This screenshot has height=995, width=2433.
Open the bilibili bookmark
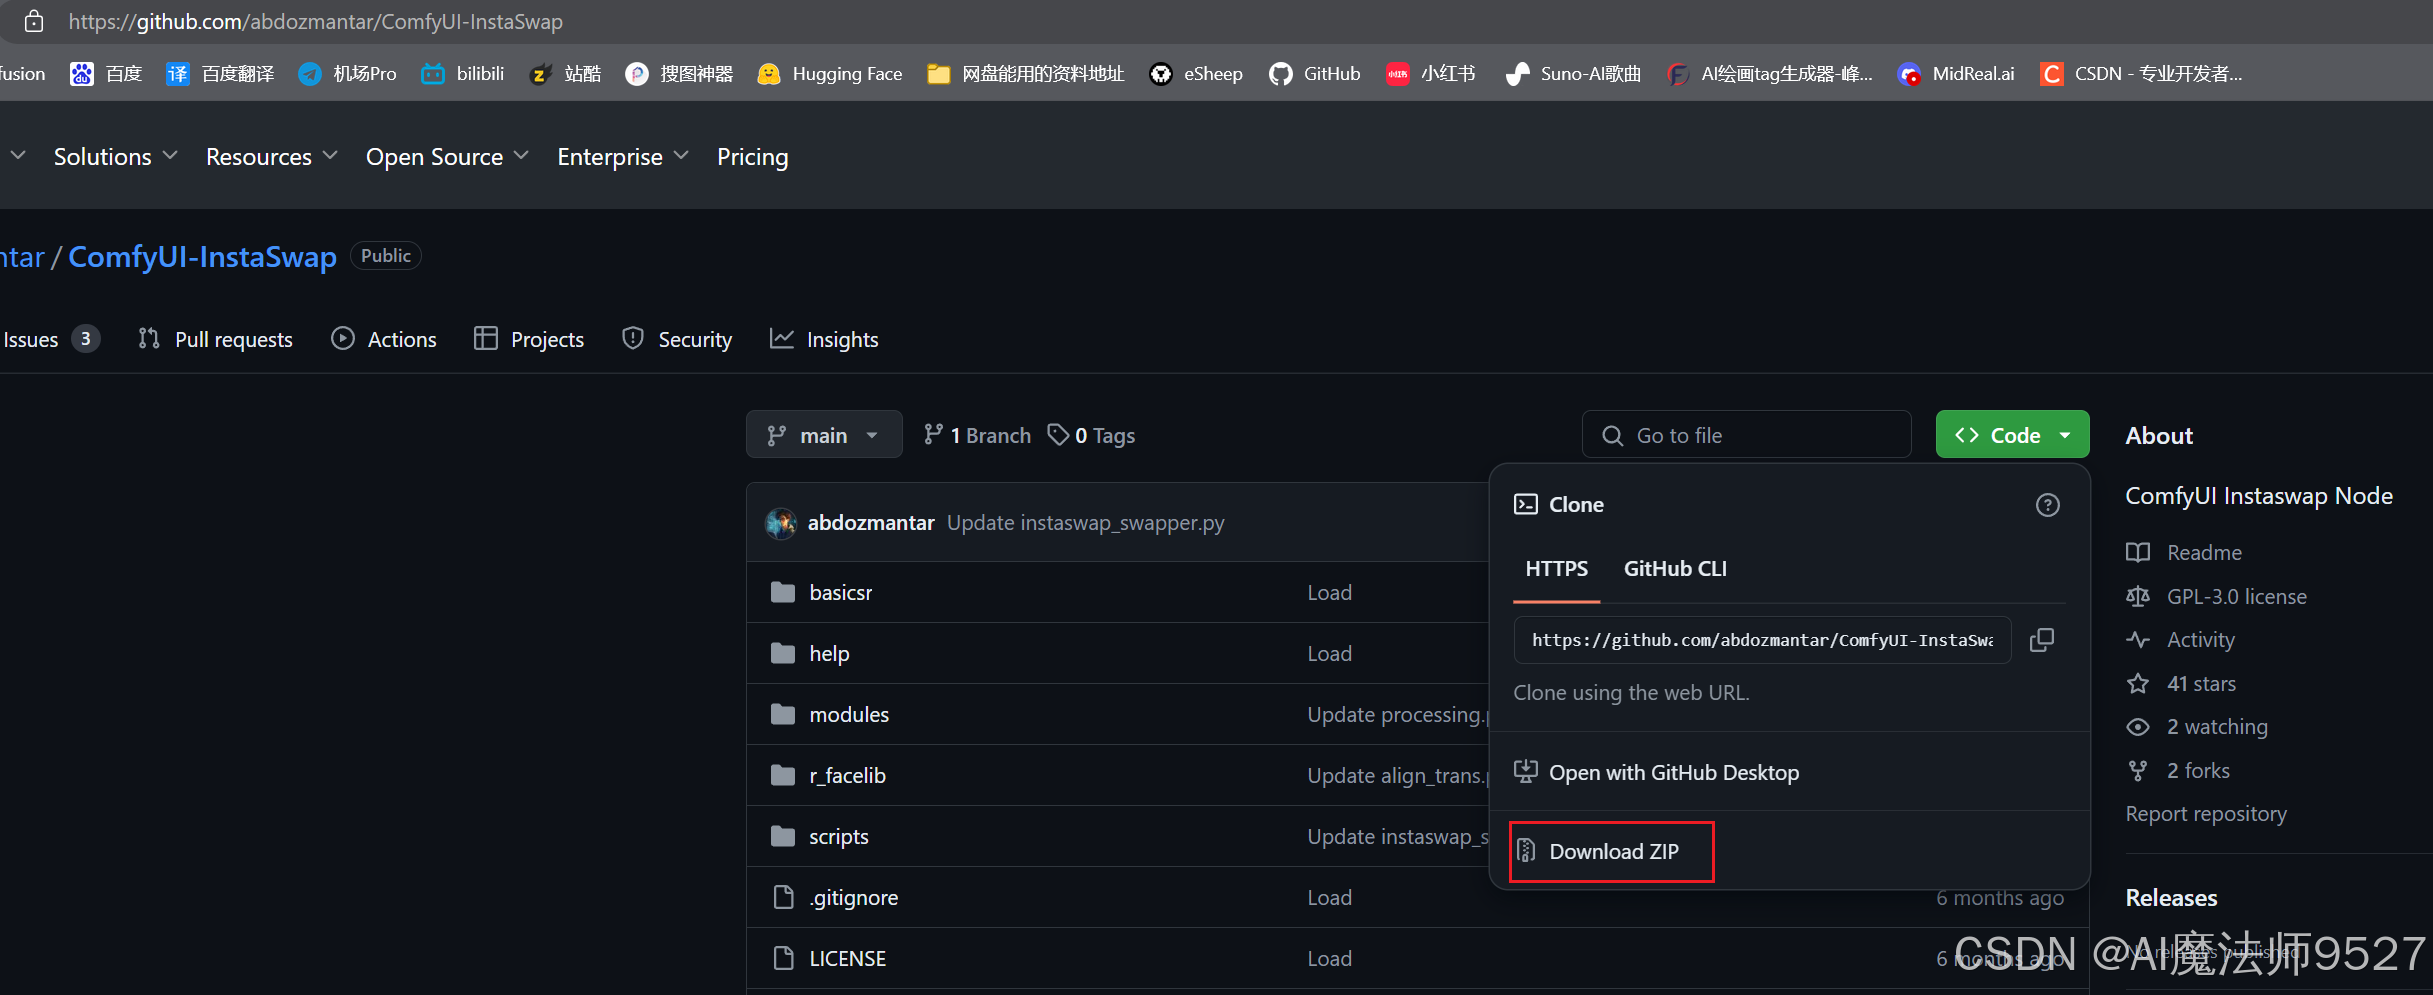coord(462,73)
